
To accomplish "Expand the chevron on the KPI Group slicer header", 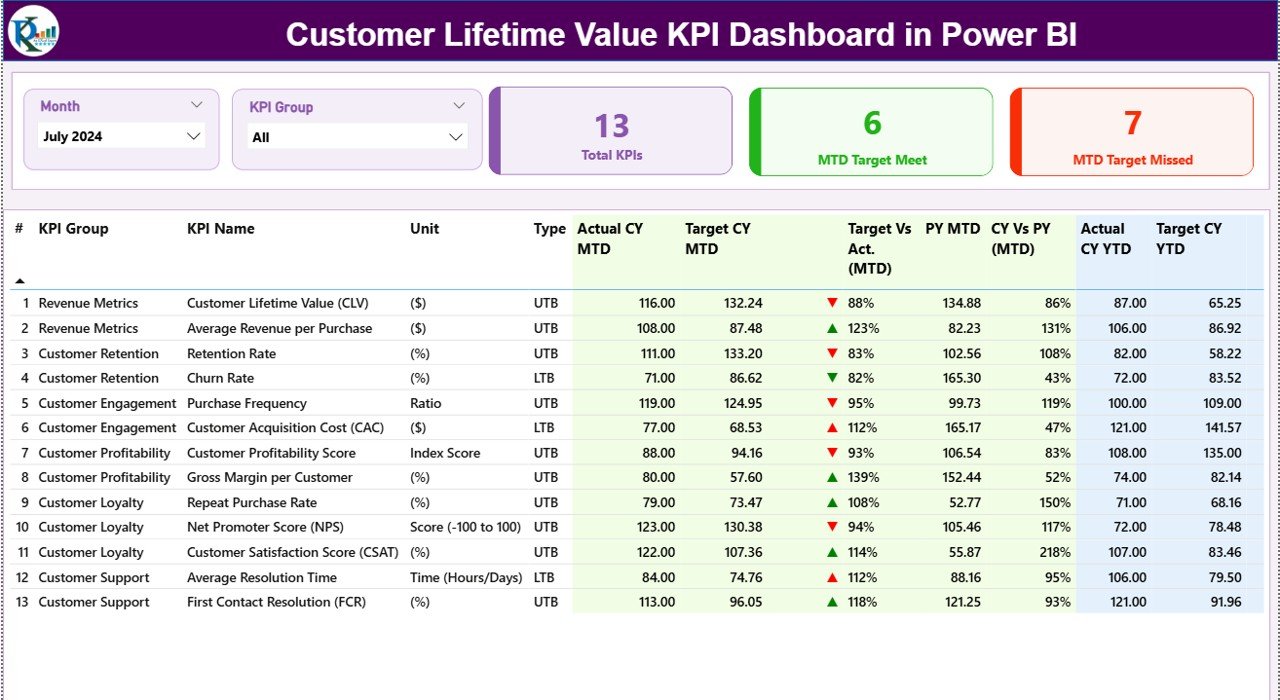I will [x=459, y=105].
